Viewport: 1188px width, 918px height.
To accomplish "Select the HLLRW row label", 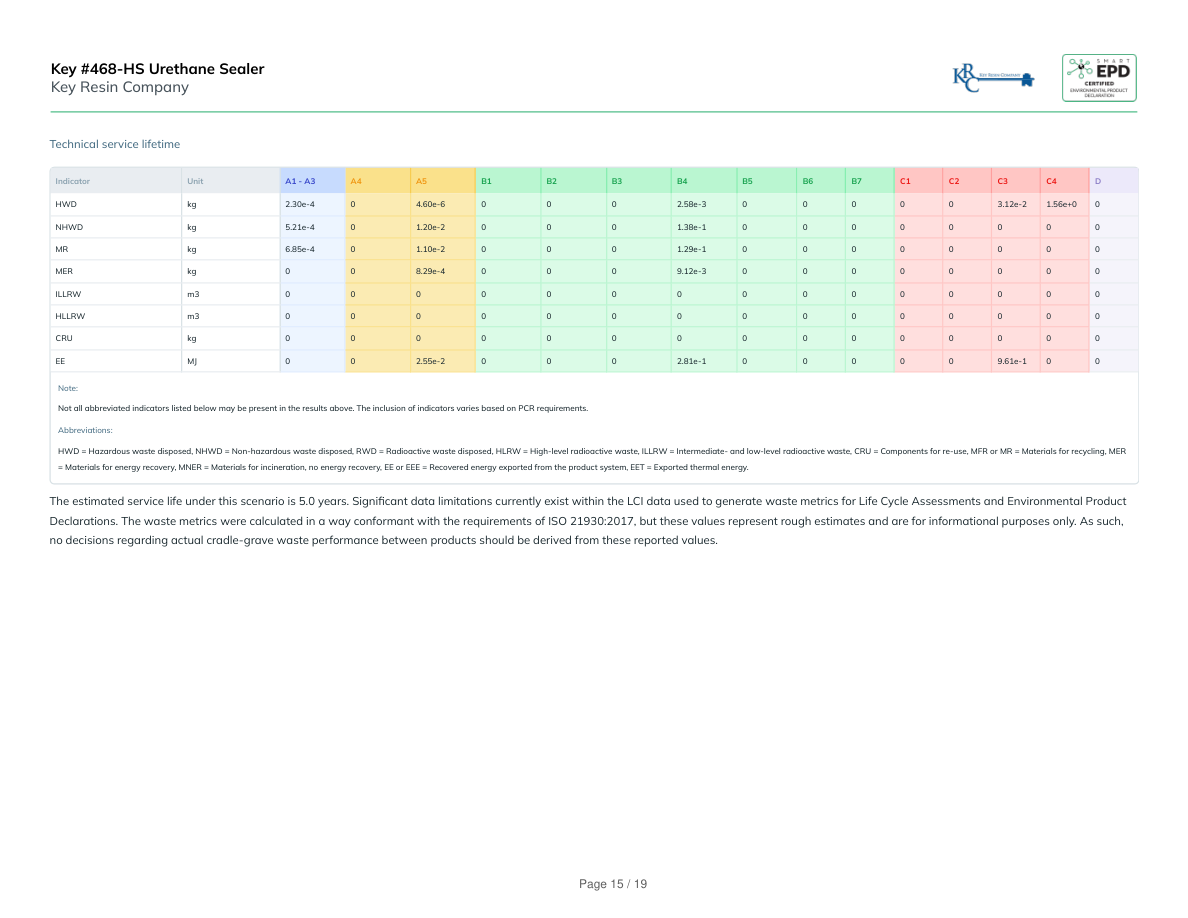I will 70,316.
